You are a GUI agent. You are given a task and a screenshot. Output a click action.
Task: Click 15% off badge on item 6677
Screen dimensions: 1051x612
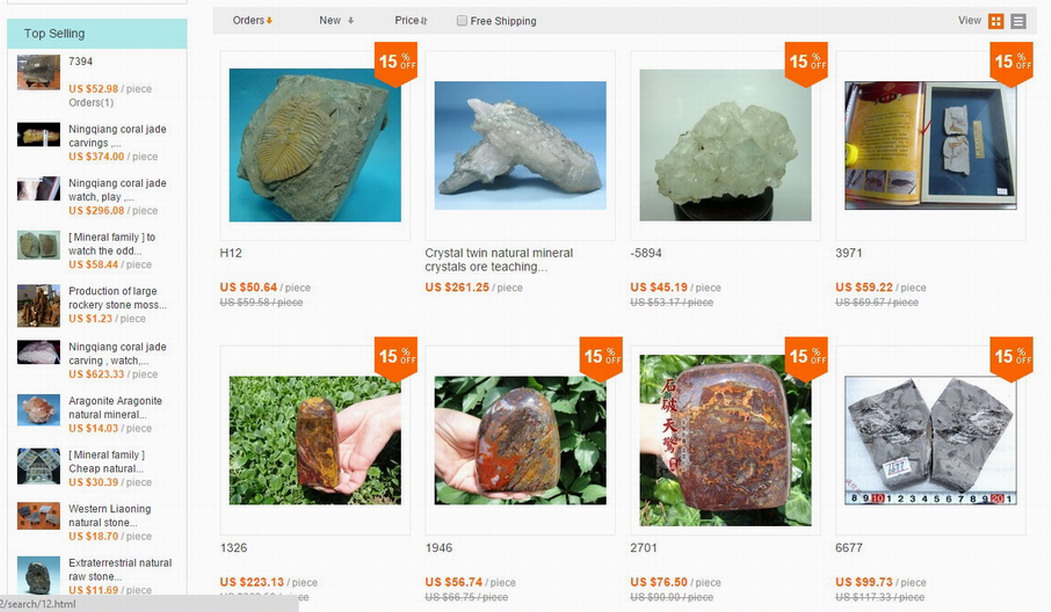pyautogui.click(x=1011, y=359)
